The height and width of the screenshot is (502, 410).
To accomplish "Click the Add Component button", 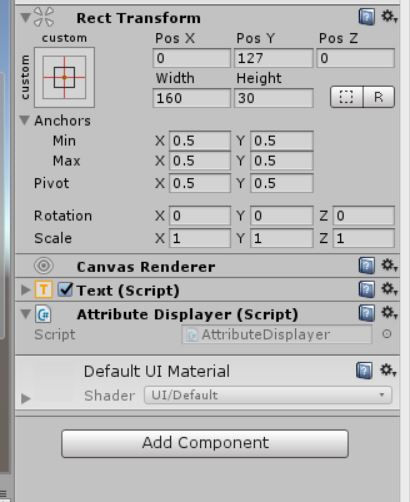I will pyautogui.click(x=205, y=443).
